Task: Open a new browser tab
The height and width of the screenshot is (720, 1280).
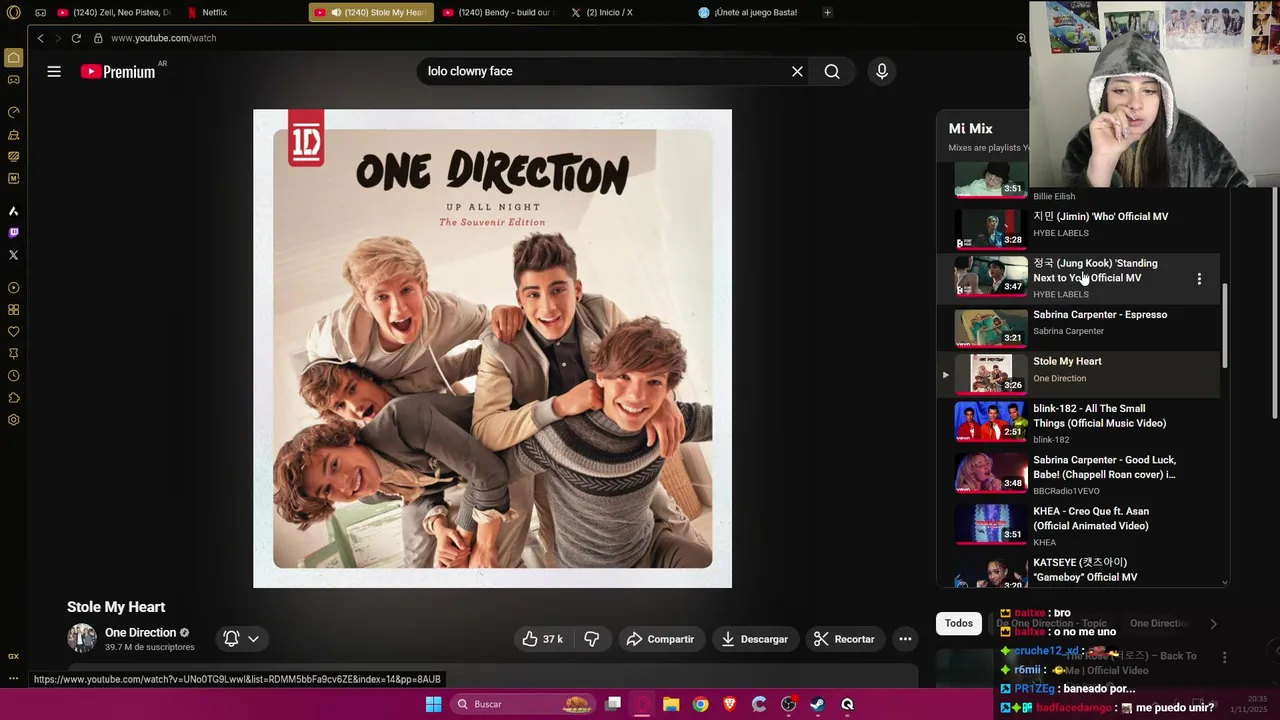Action: pos(827,12)
